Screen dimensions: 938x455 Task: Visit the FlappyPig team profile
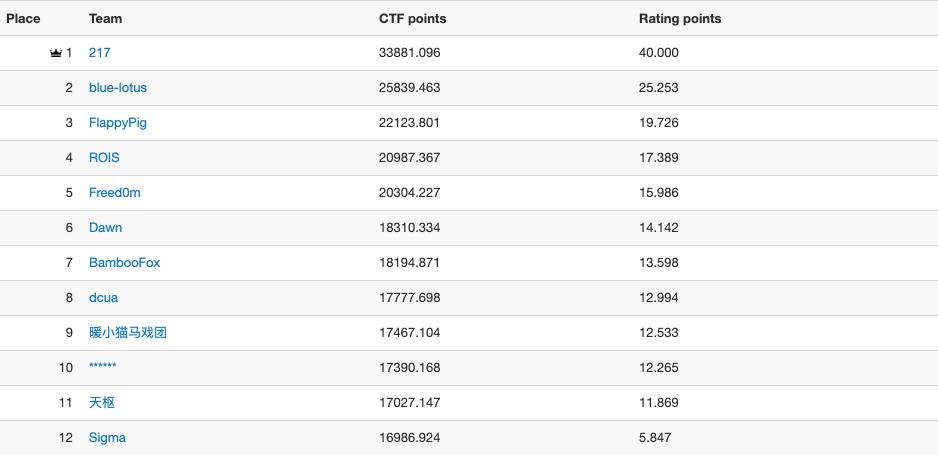[x=117, y=123]
